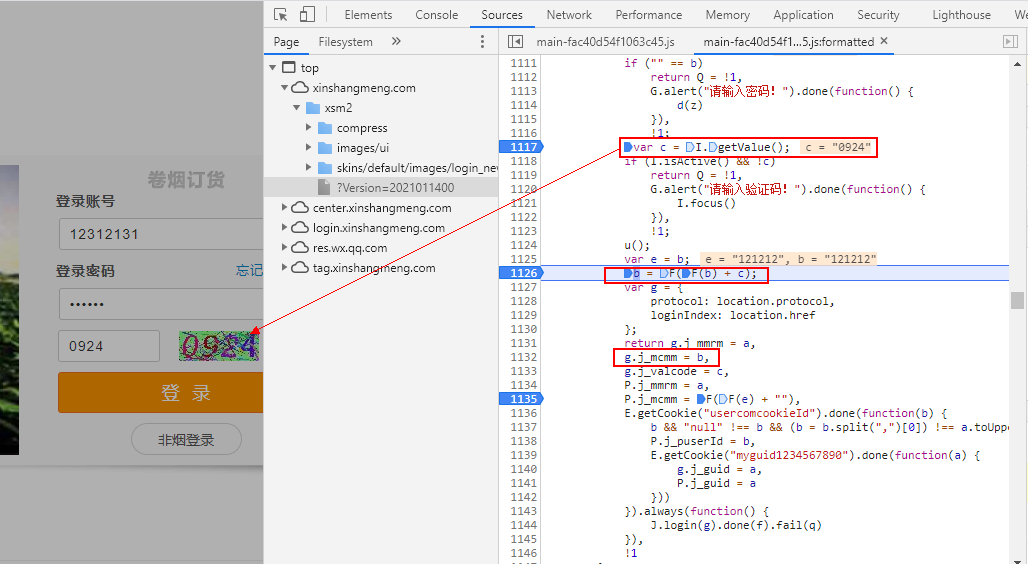Switch to the Network tab
The height and width of the screenshot is (564, 1028).
click(569, 15)
